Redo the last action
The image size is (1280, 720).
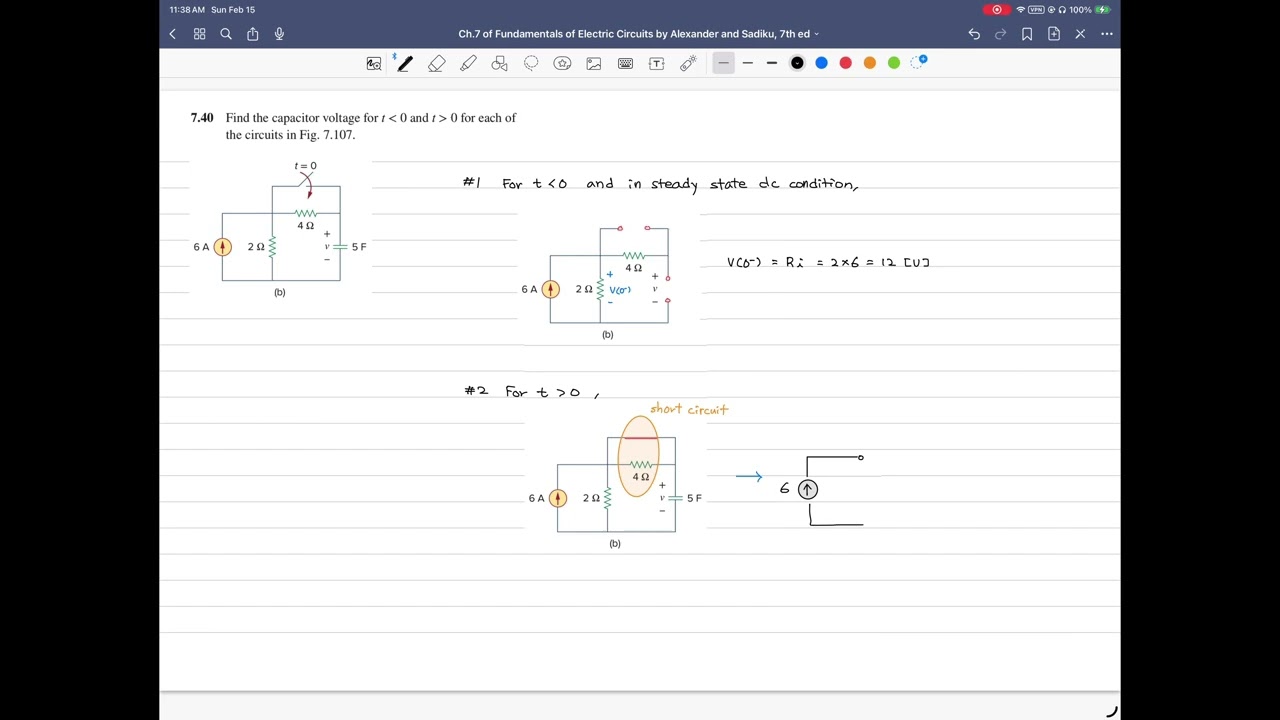pos(1000,34)
